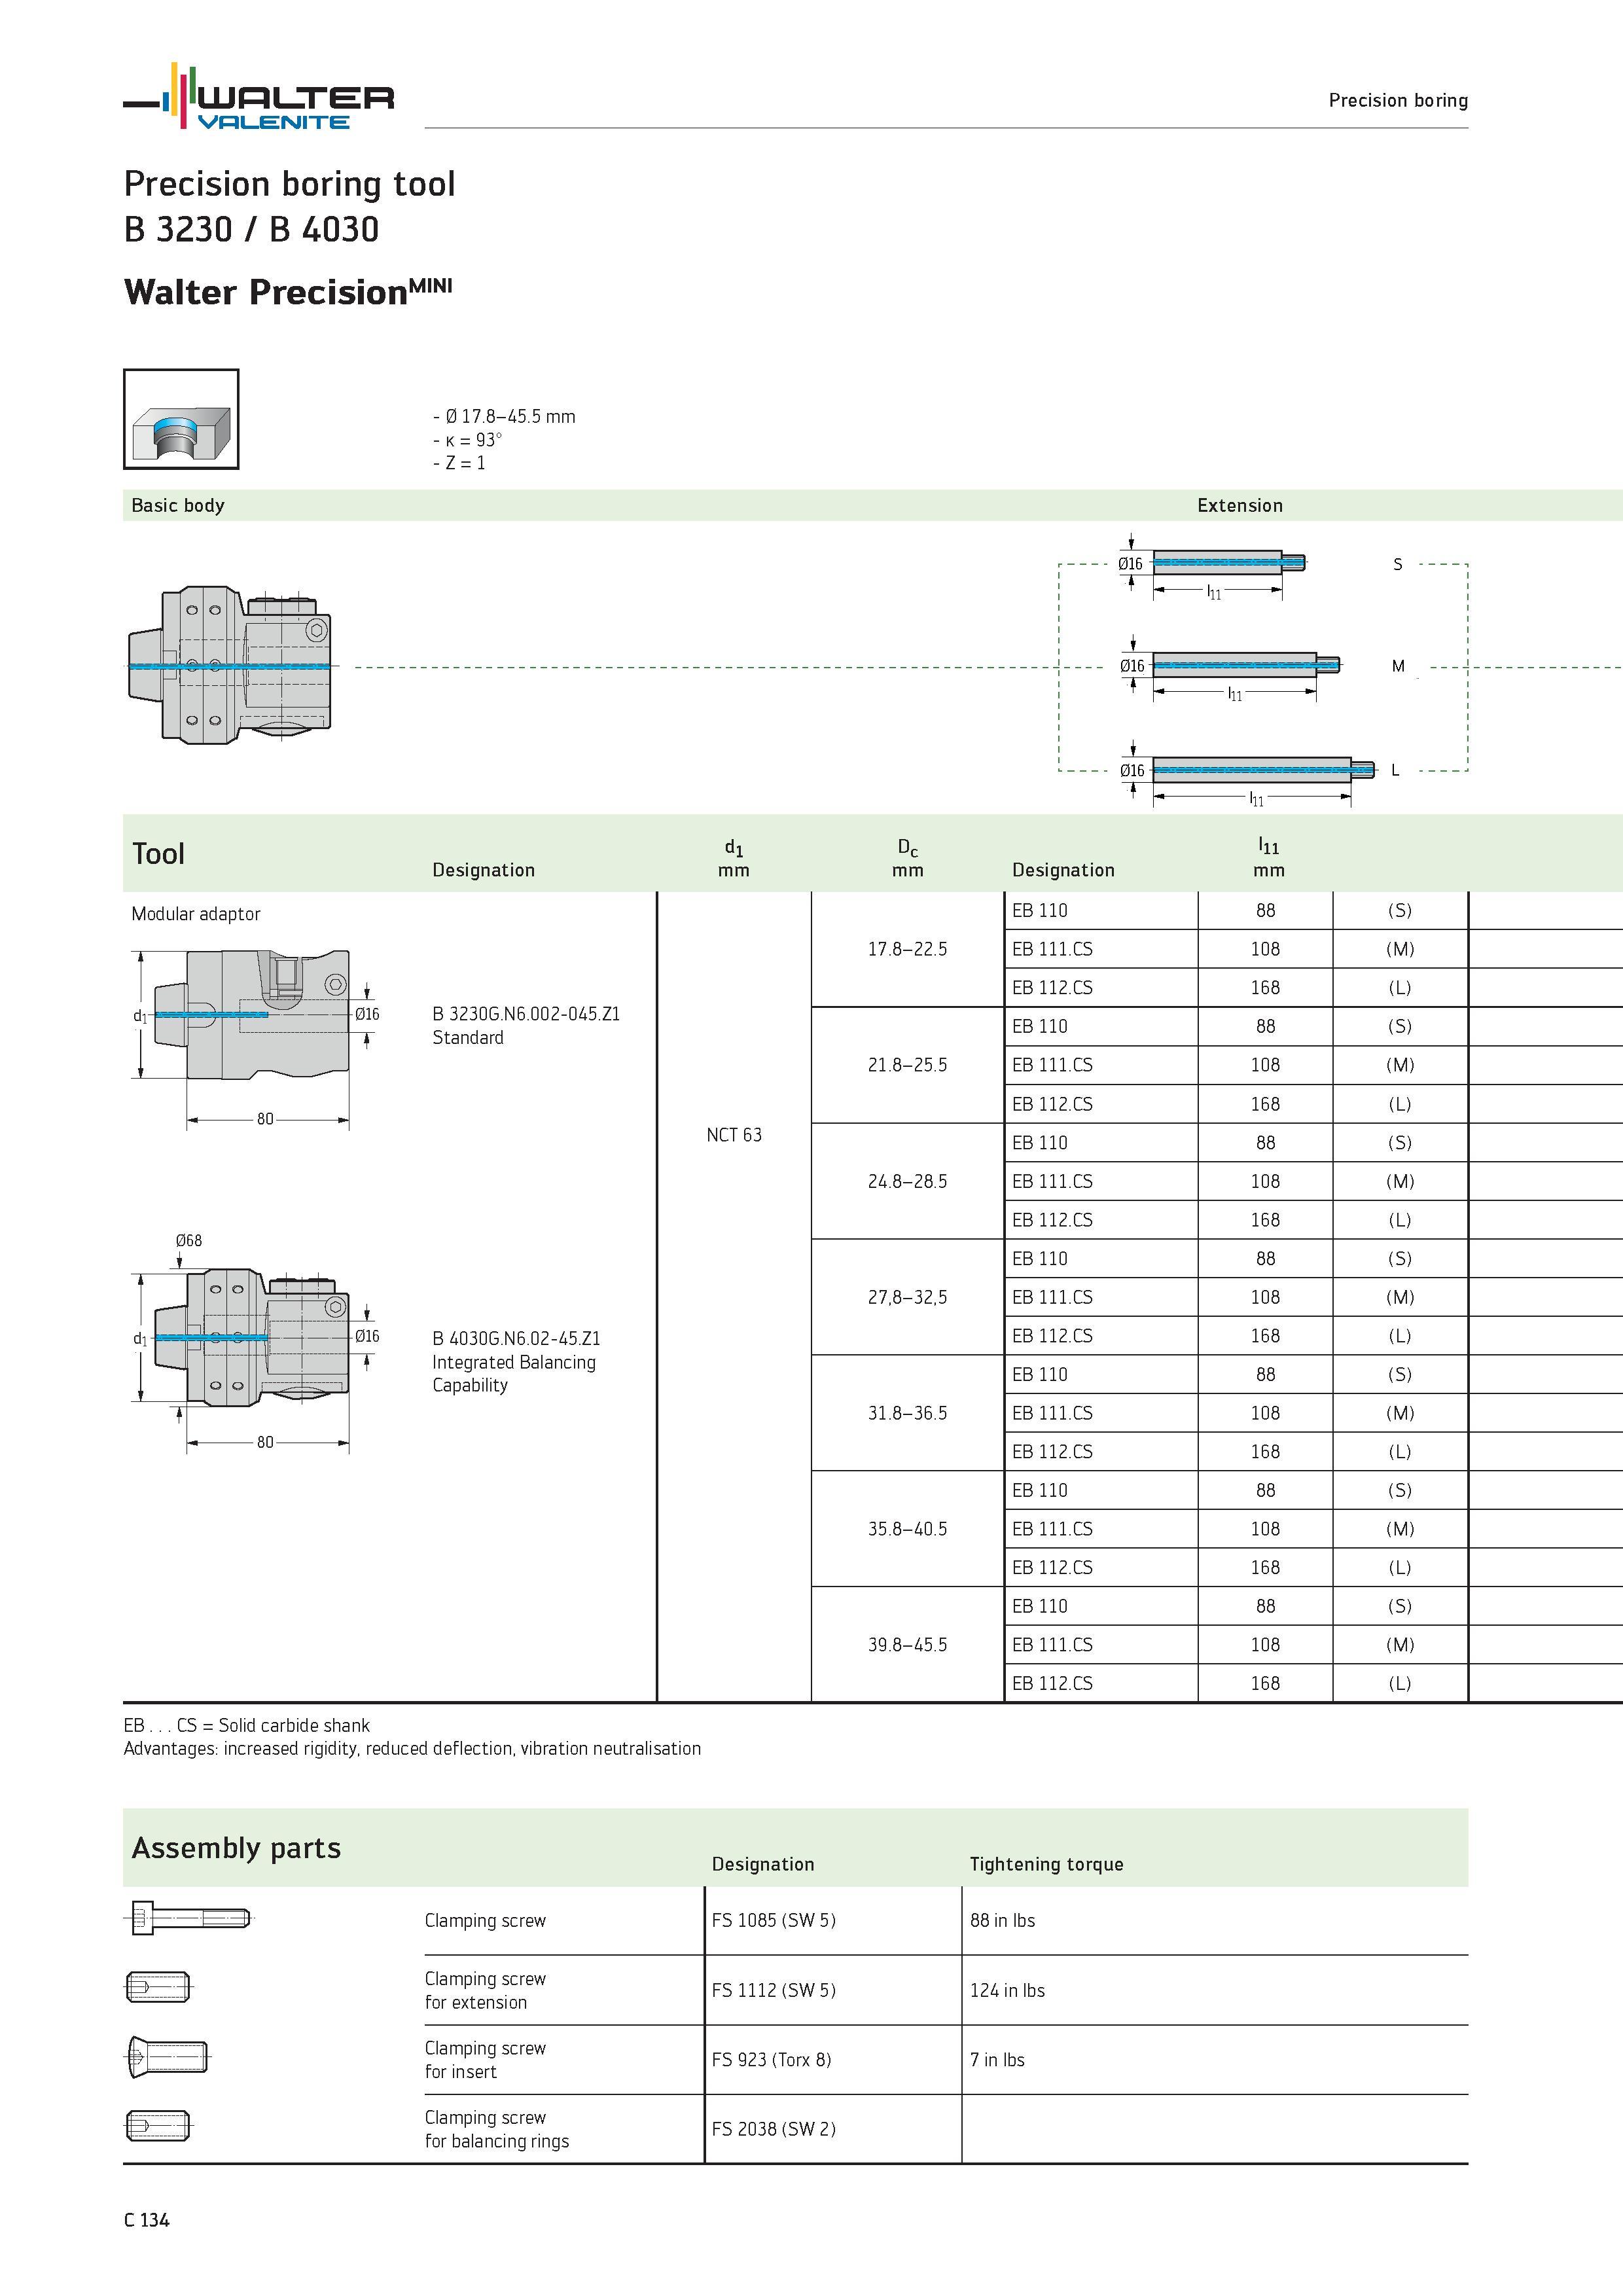Screen dimensions: 1623x2296
Task: Click the "Ø68" dimension label
Action: pyautogui.click(x=188, y=1240)
